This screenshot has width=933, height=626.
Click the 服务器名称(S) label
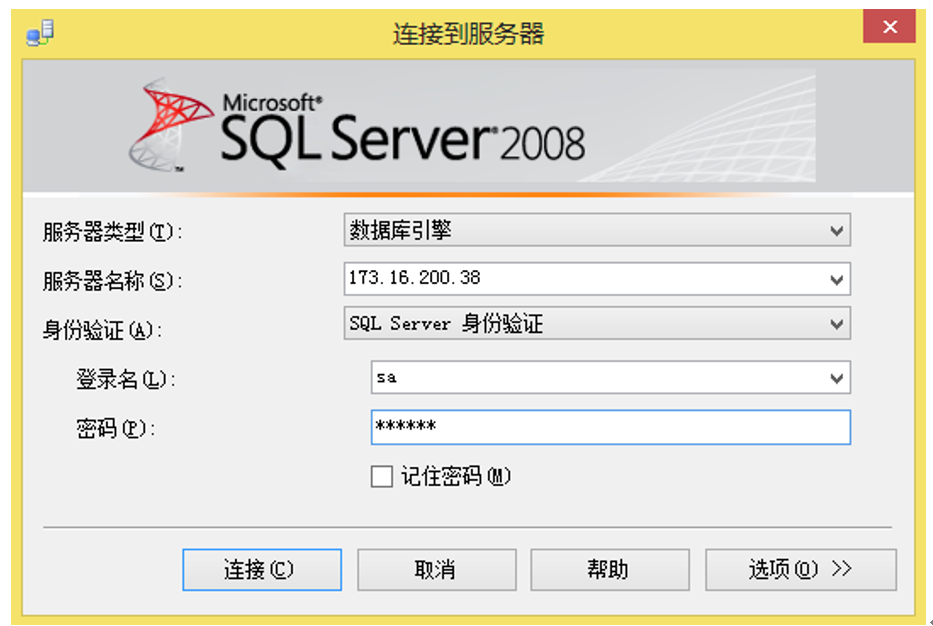(x=111, y=280)
